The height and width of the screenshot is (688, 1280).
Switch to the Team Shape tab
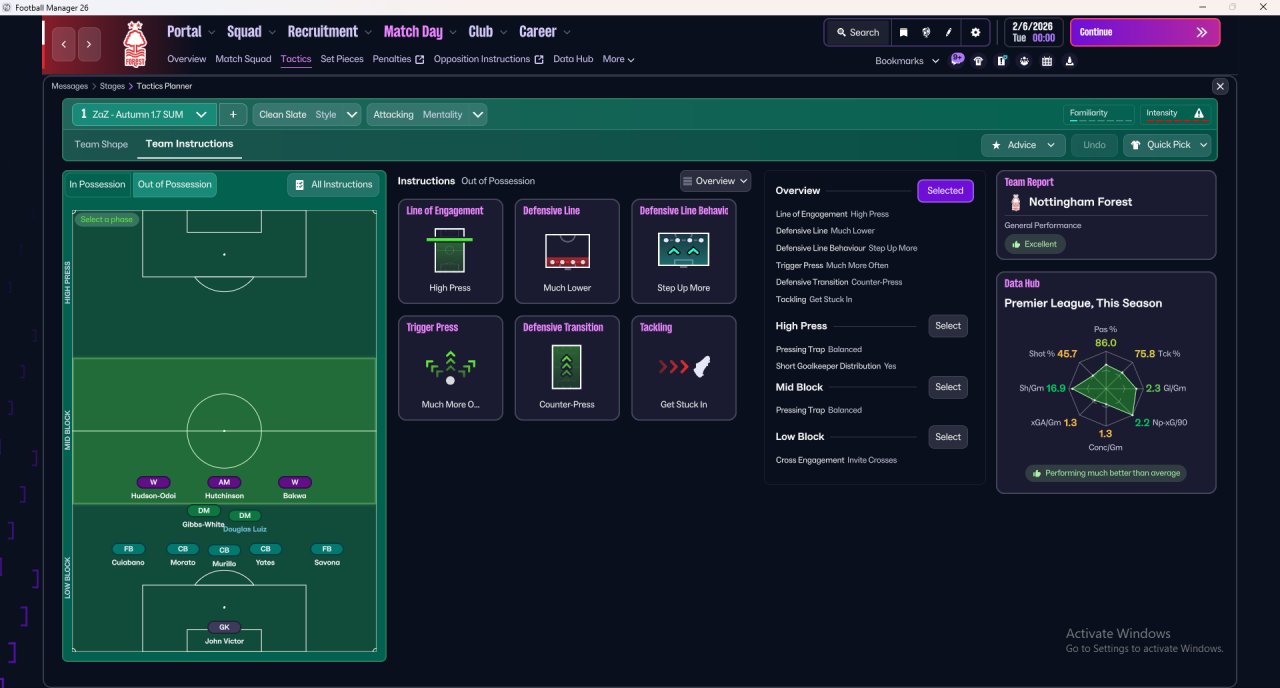point(101,145)
